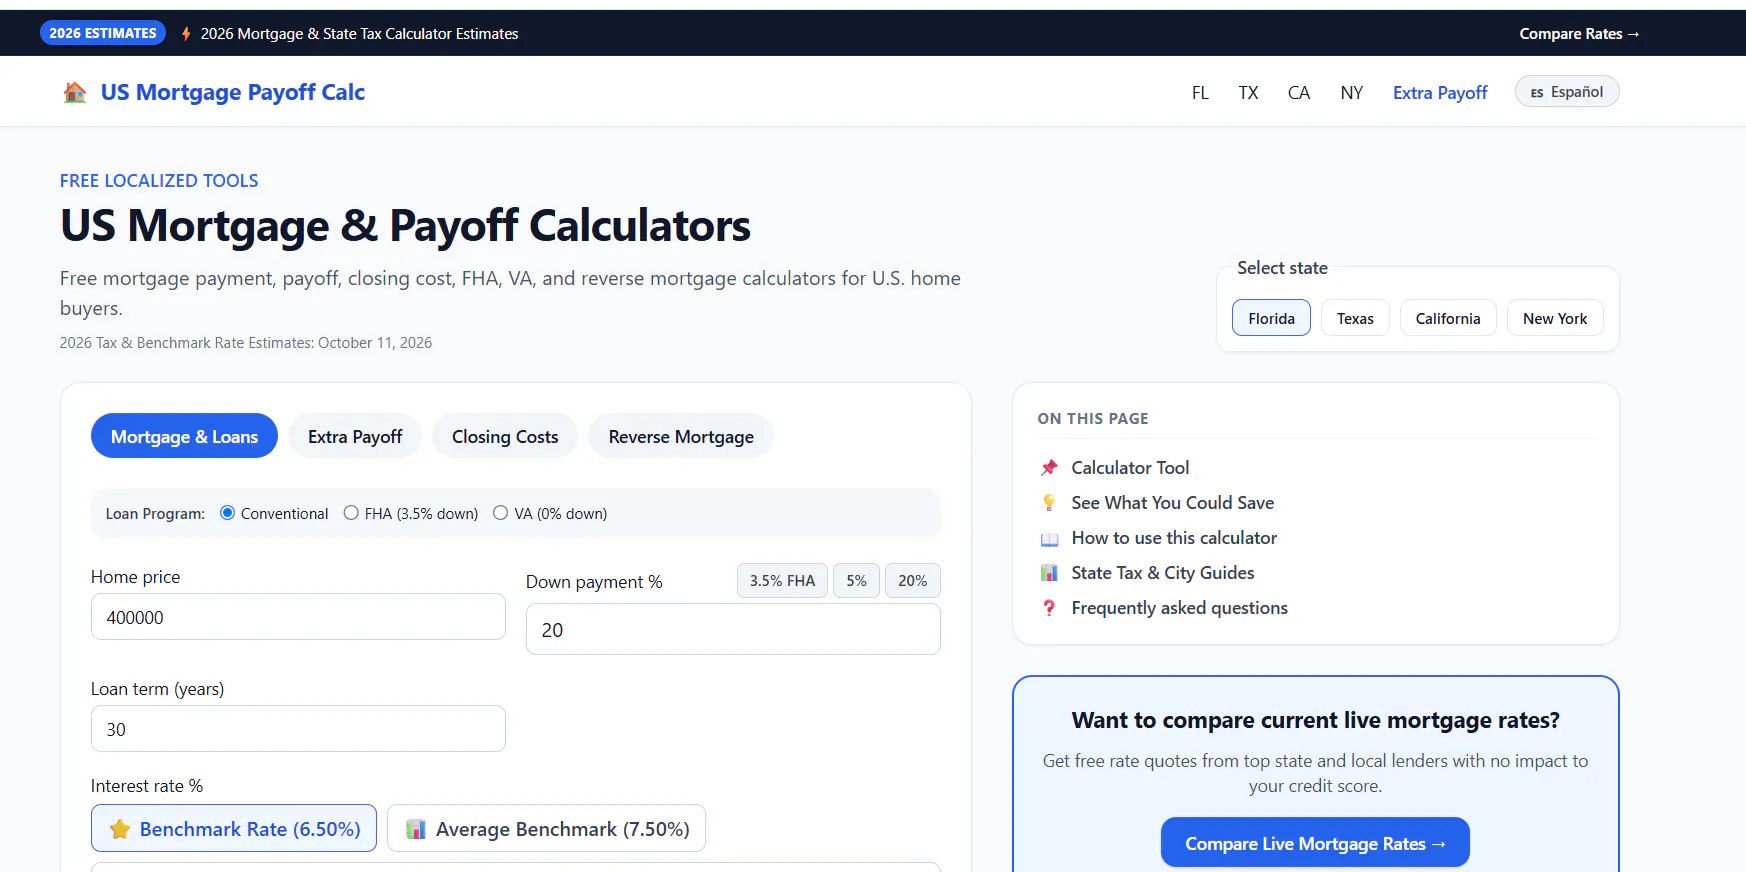This screenshot has width=1746, height=872.
Task: Set down payment with the 3.5% FHA preset
Action: click(782, 581)
